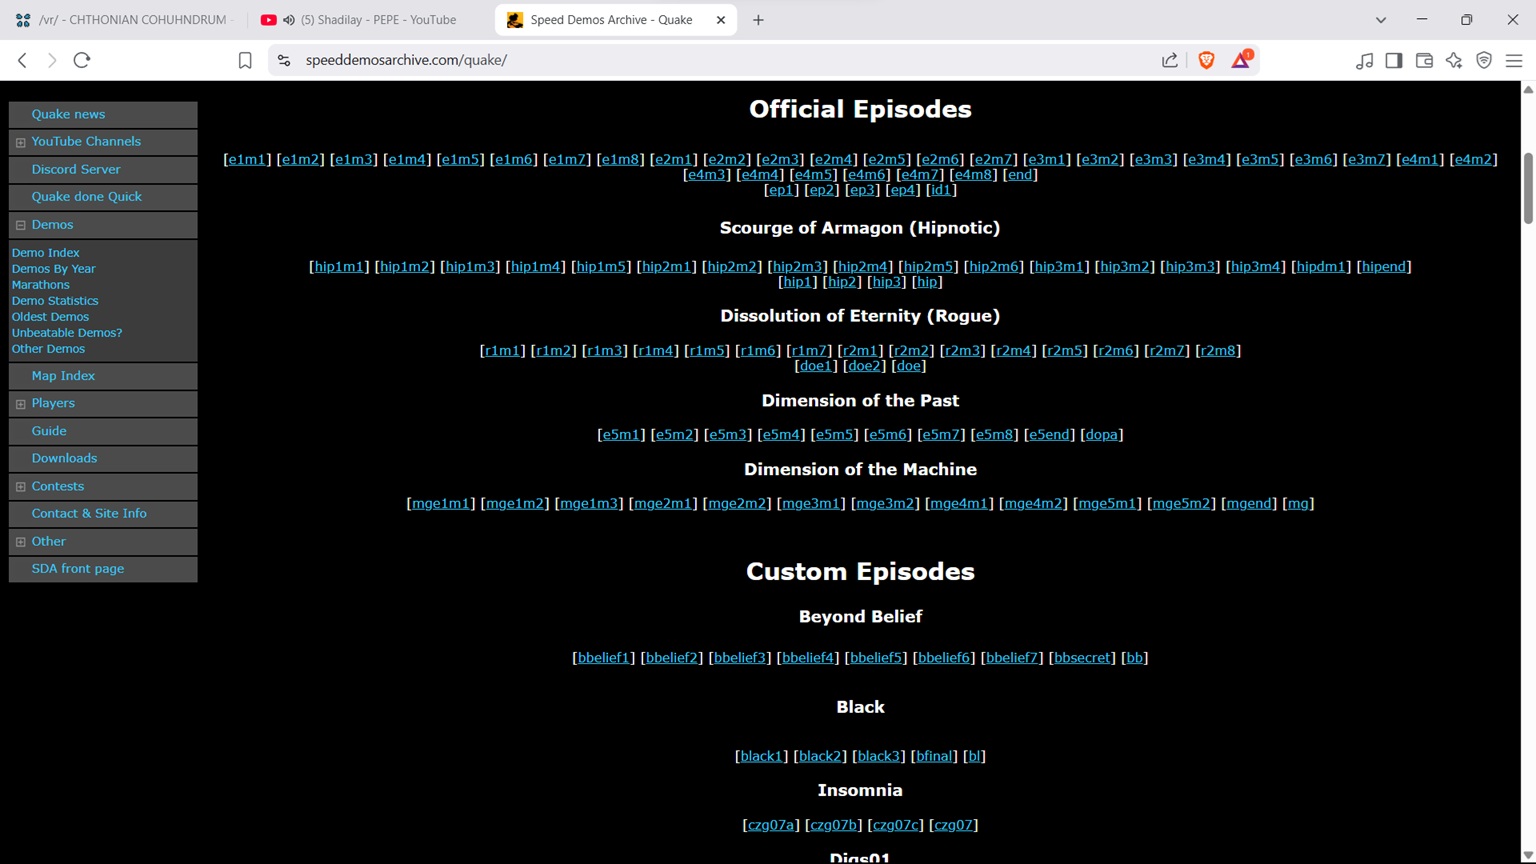Open the bfinal map link
This screenshot has height=864, width=1536.
tap(934, 757)
